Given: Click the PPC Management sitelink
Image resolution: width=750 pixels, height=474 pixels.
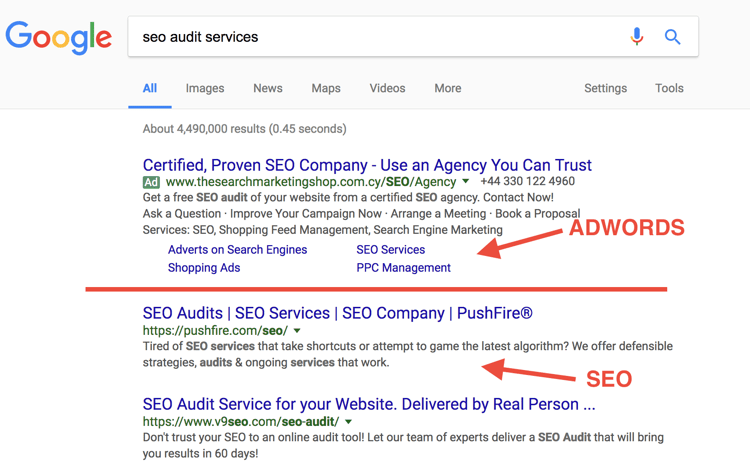Looking at the screenshot, I should point(403,268).
